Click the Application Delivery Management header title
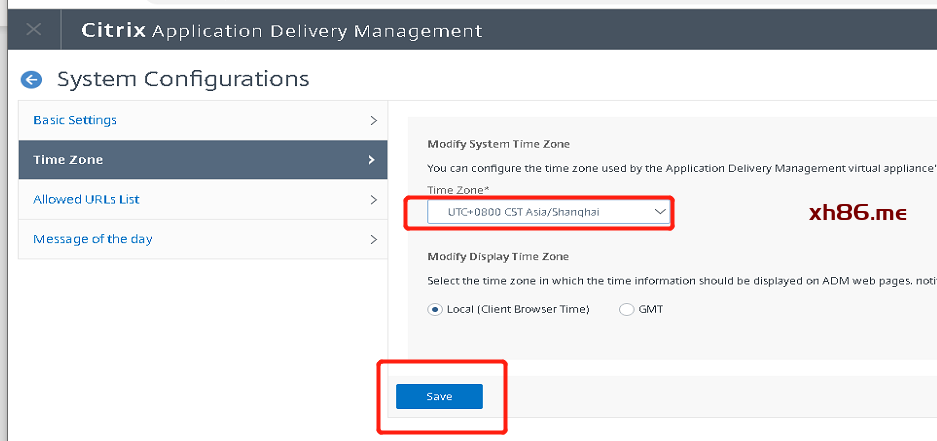This screenshot has width=937, height=441. point(317,30)
